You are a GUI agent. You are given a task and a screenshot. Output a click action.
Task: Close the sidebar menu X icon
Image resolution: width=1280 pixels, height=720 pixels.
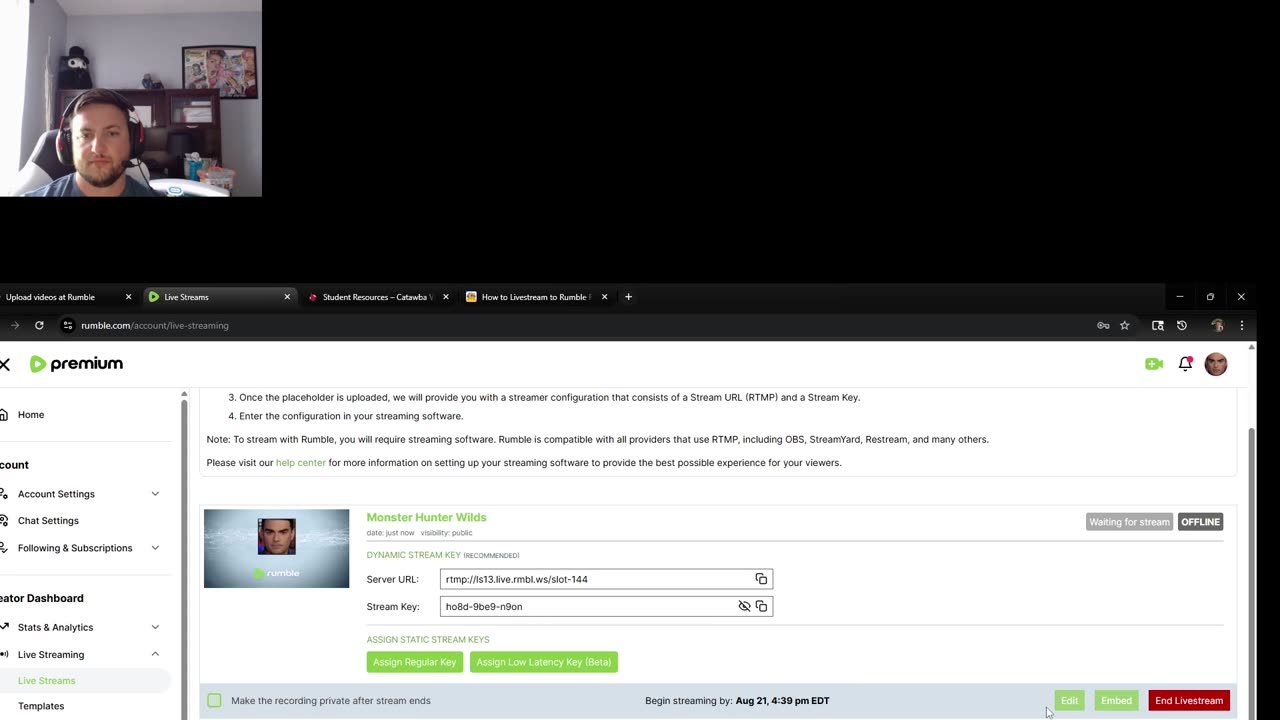pos(5,364)
